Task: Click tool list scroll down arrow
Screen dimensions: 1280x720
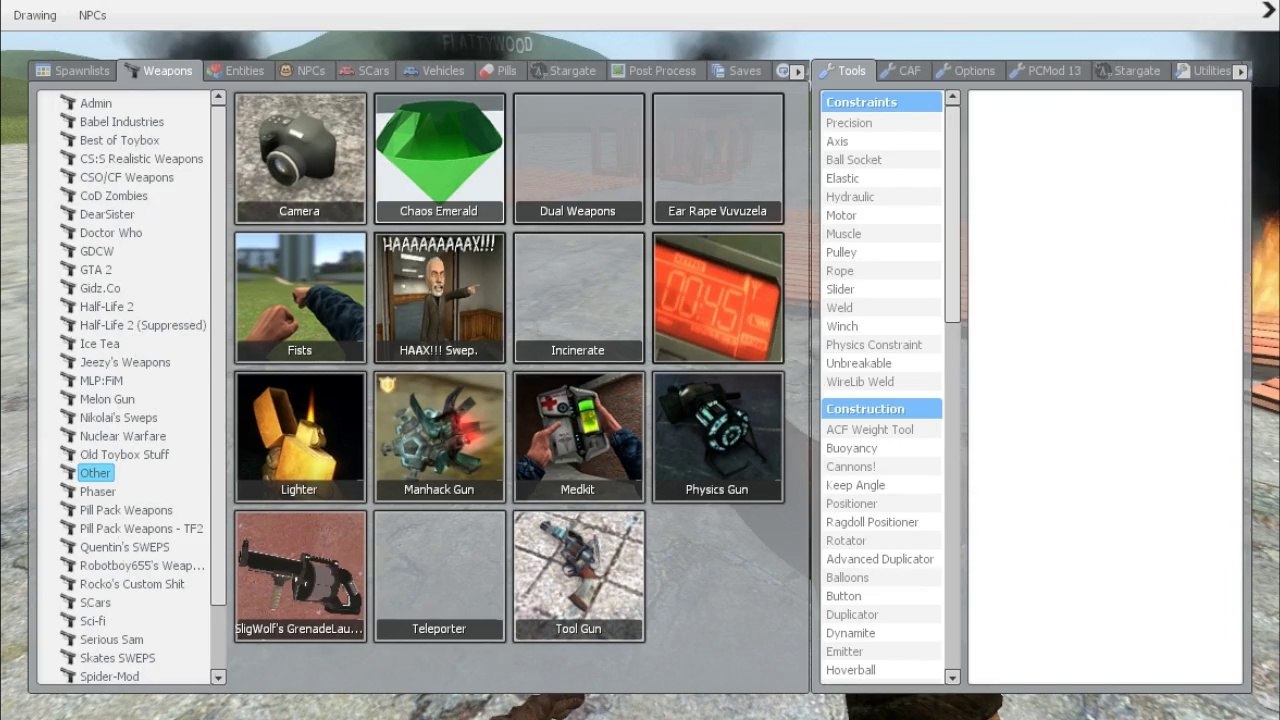Action: tap(952, 677)
